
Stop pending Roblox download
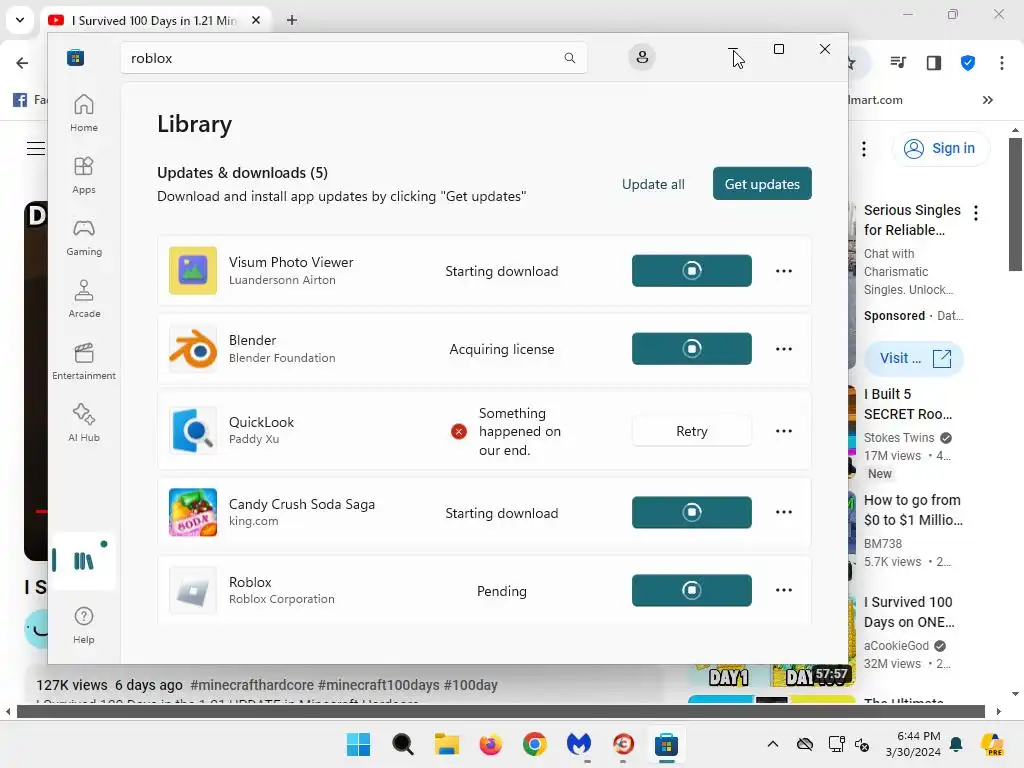tap(692, 590)
